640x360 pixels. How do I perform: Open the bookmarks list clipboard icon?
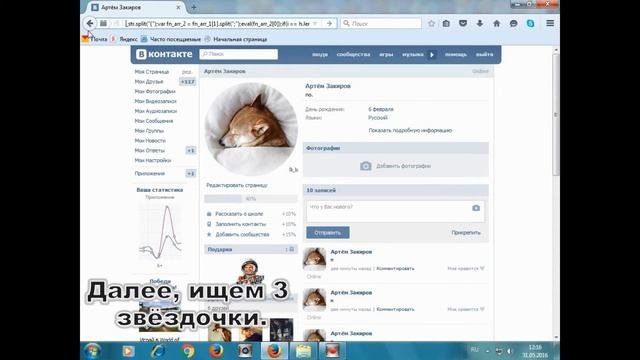tap(446, 24)
